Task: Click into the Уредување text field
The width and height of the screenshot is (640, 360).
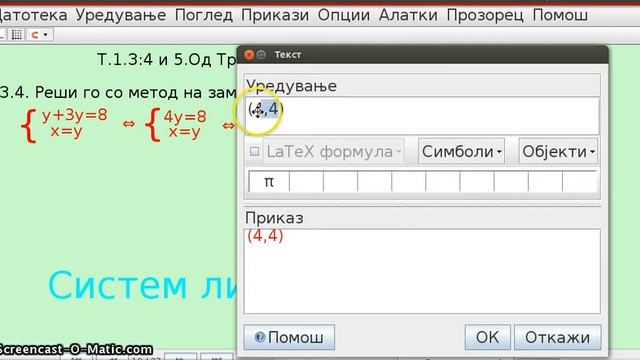Action: pyautogui.click(x=422, y=116)
